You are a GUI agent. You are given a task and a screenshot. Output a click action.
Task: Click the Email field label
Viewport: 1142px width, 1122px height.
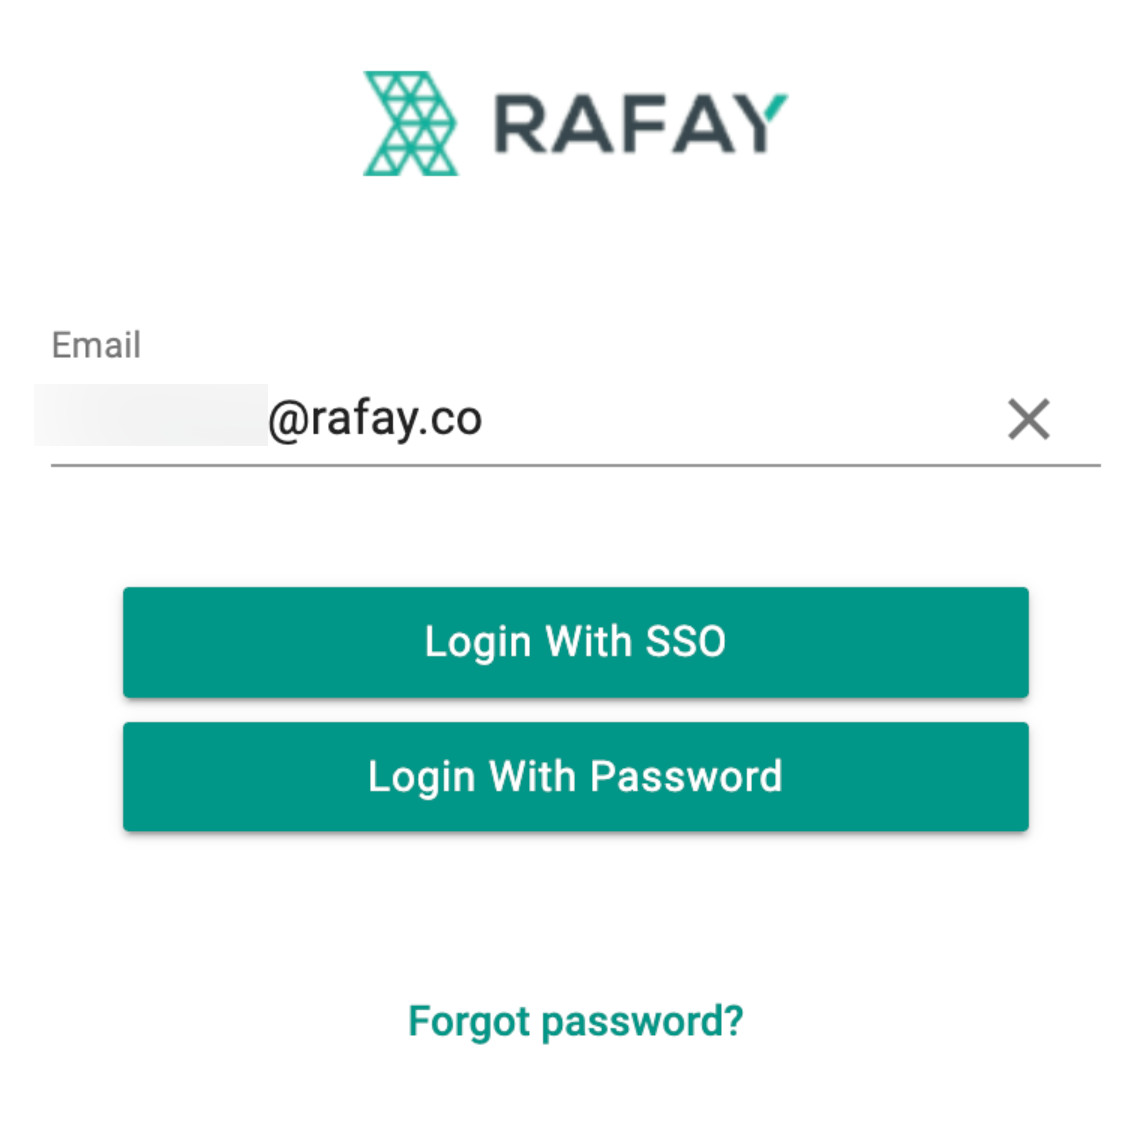(x=96, y=344)
